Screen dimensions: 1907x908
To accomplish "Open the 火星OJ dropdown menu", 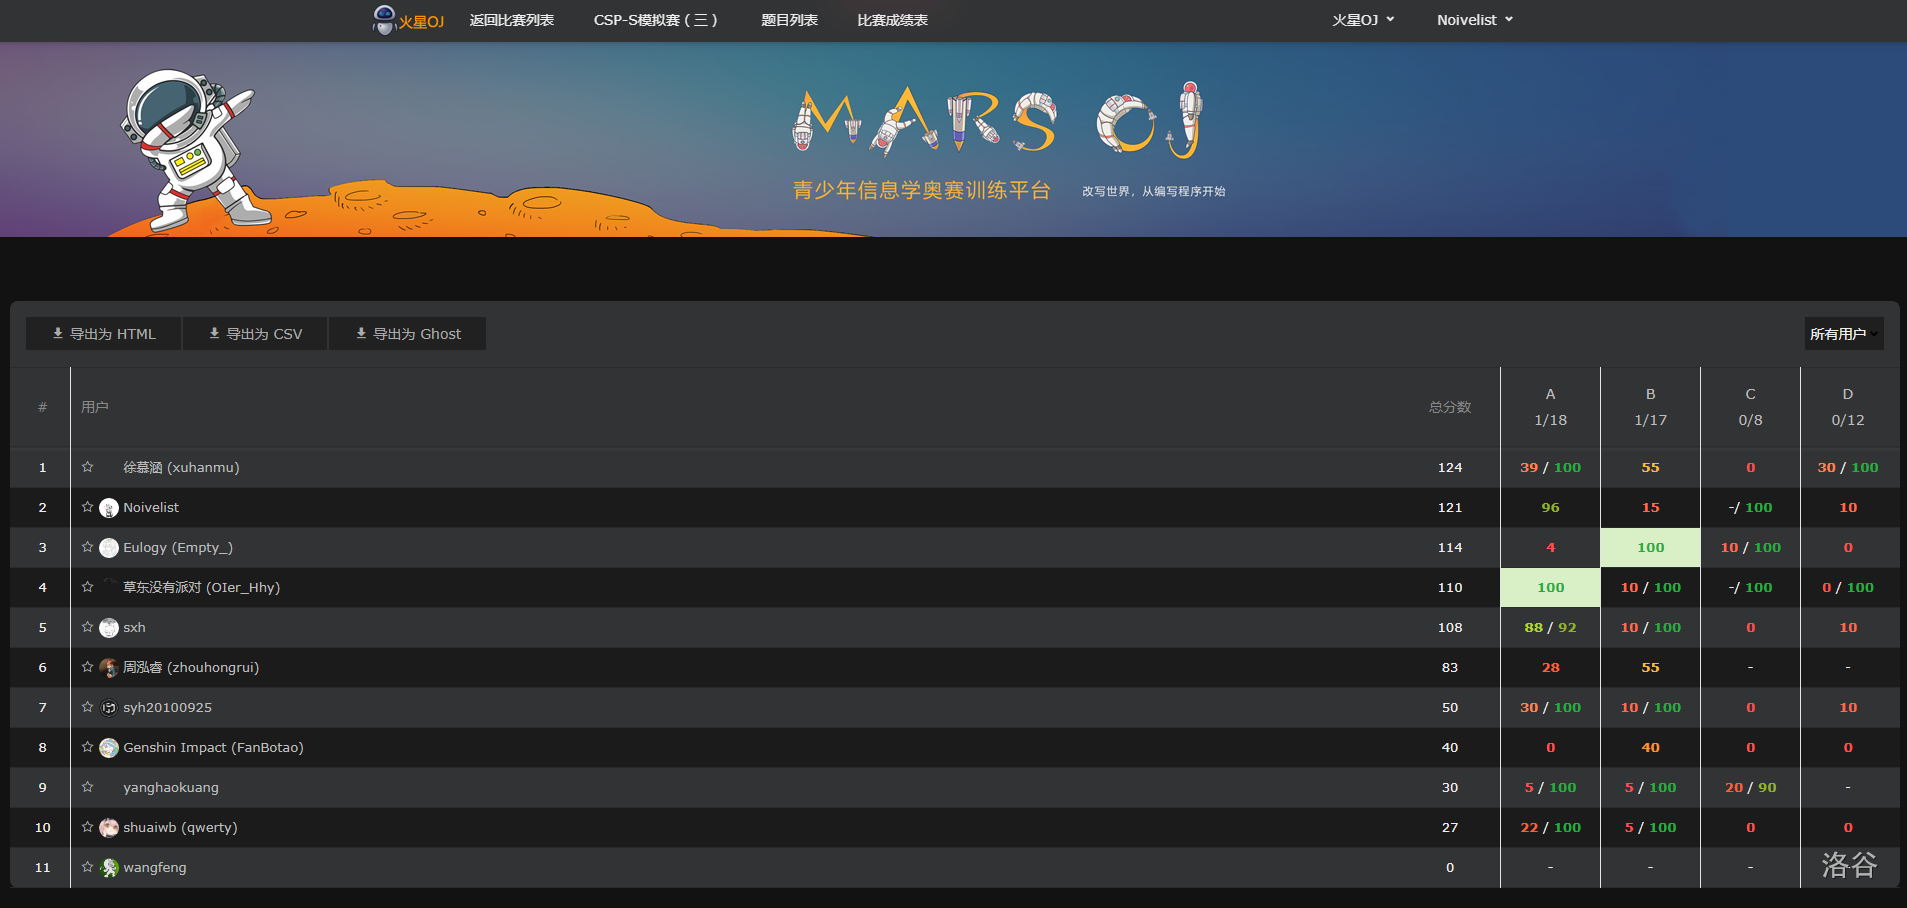I will coord(1362,20).
